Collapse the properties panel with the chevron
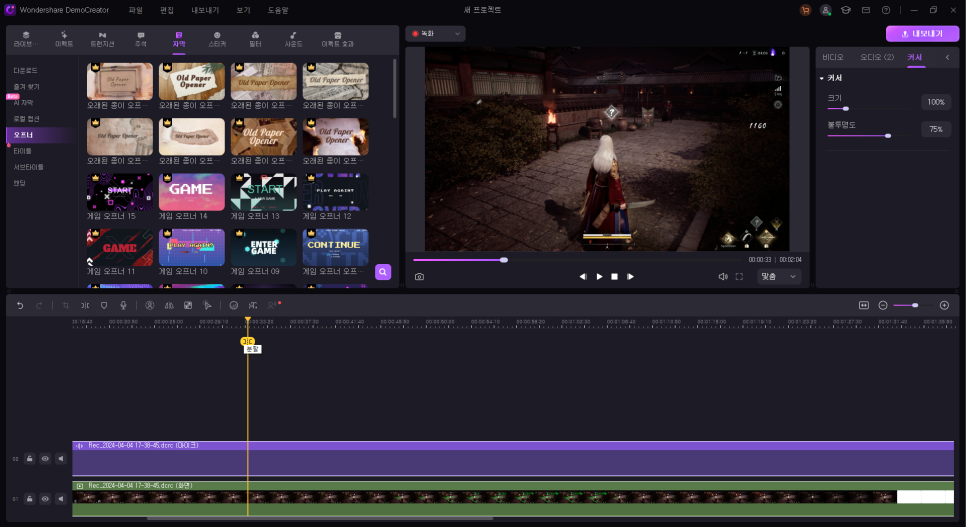This screenshot has width=966, height=527. click(x=948, y=57)
